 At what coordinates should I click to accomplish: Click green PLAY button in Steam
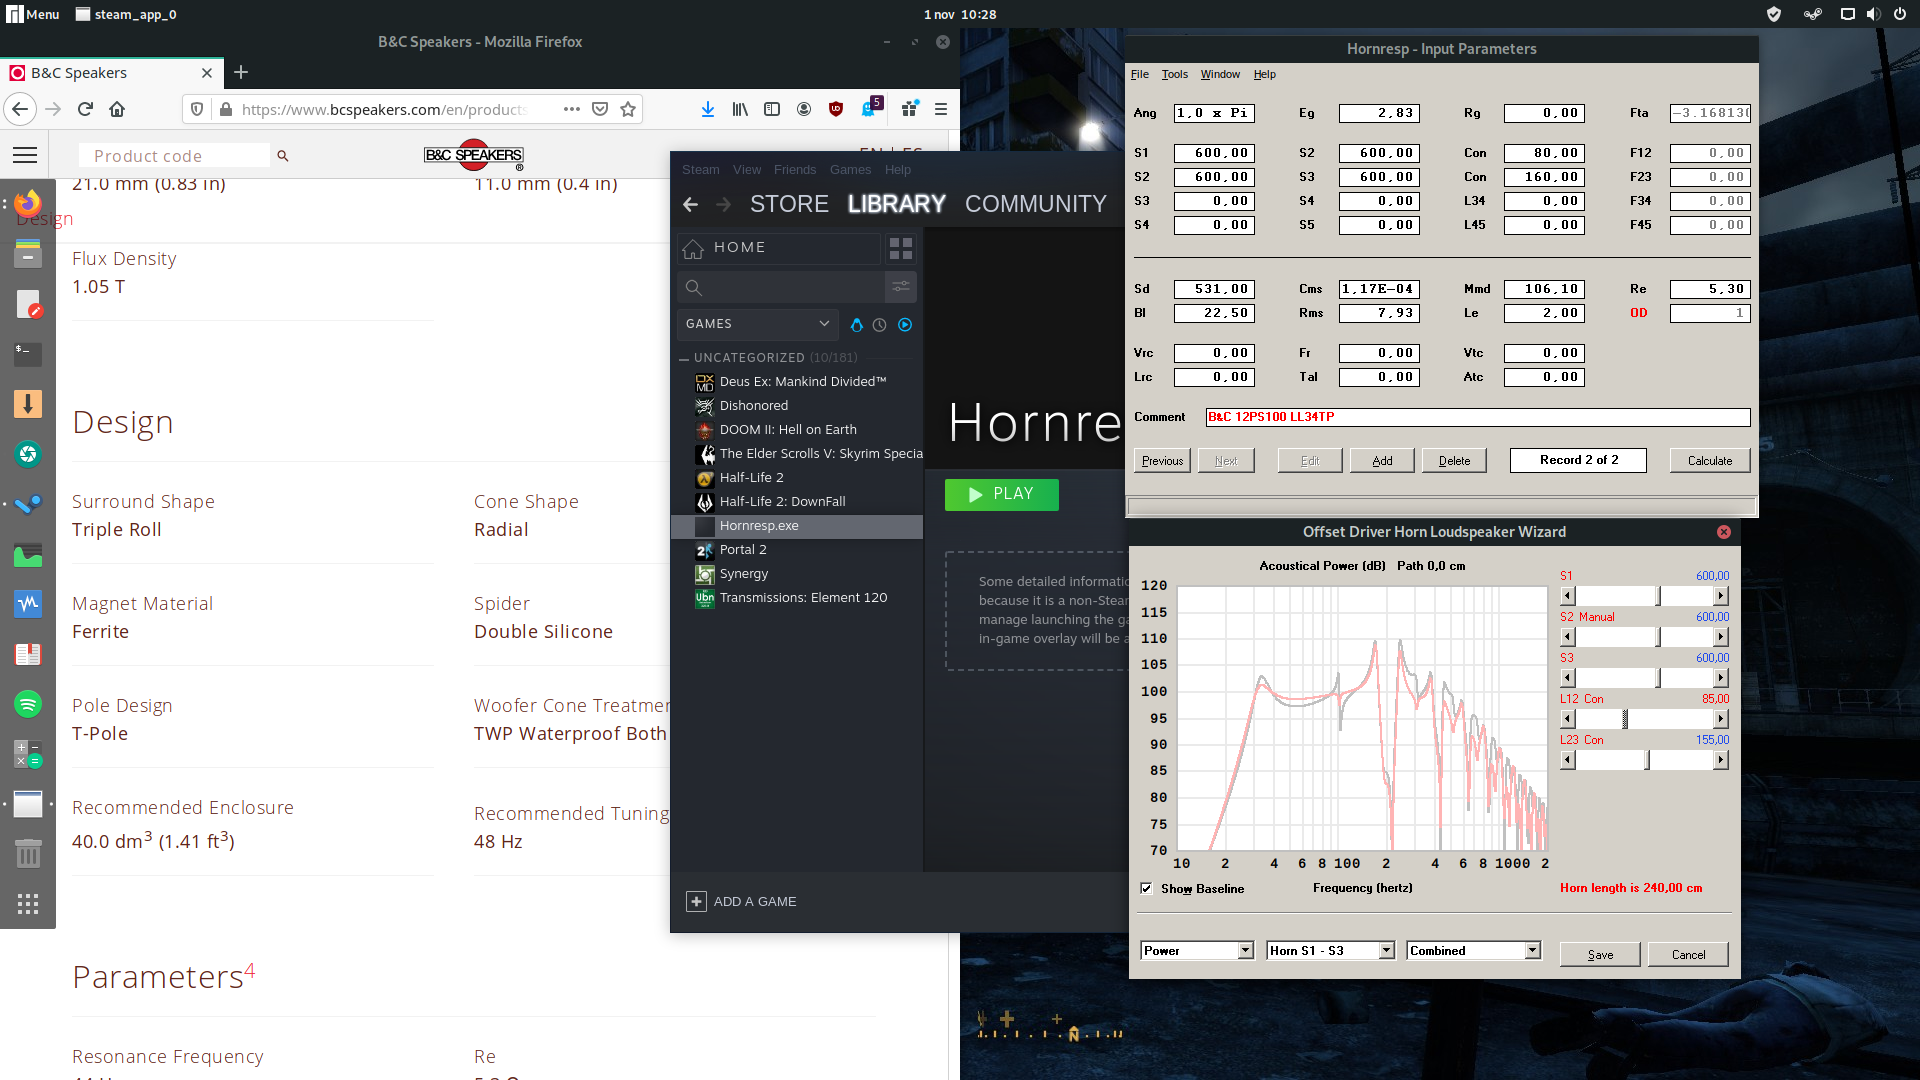pyautogui.click(x=1001, y=494)
